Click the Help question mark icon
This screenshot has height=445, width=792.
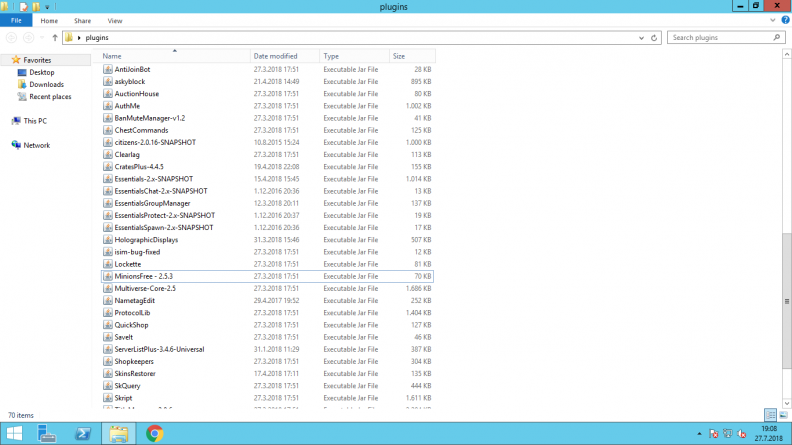coord(785,20)
